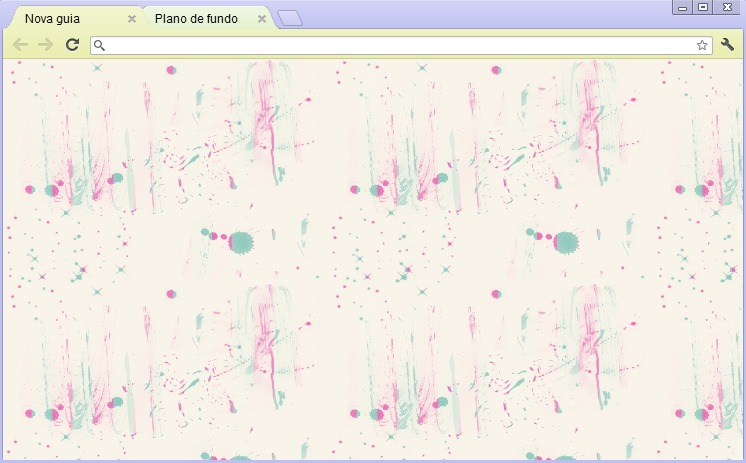The width and height of the screenshot is (746, 463).
Task: Switch to the Nova guia tab
Action: tap(76, 19)
